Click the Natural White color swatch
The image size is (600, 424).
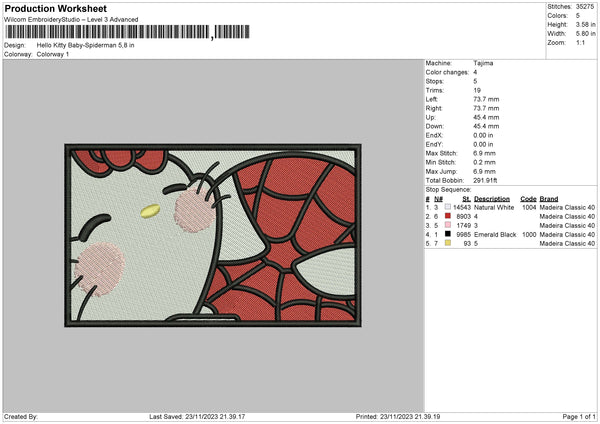click(x=447, y=206)
